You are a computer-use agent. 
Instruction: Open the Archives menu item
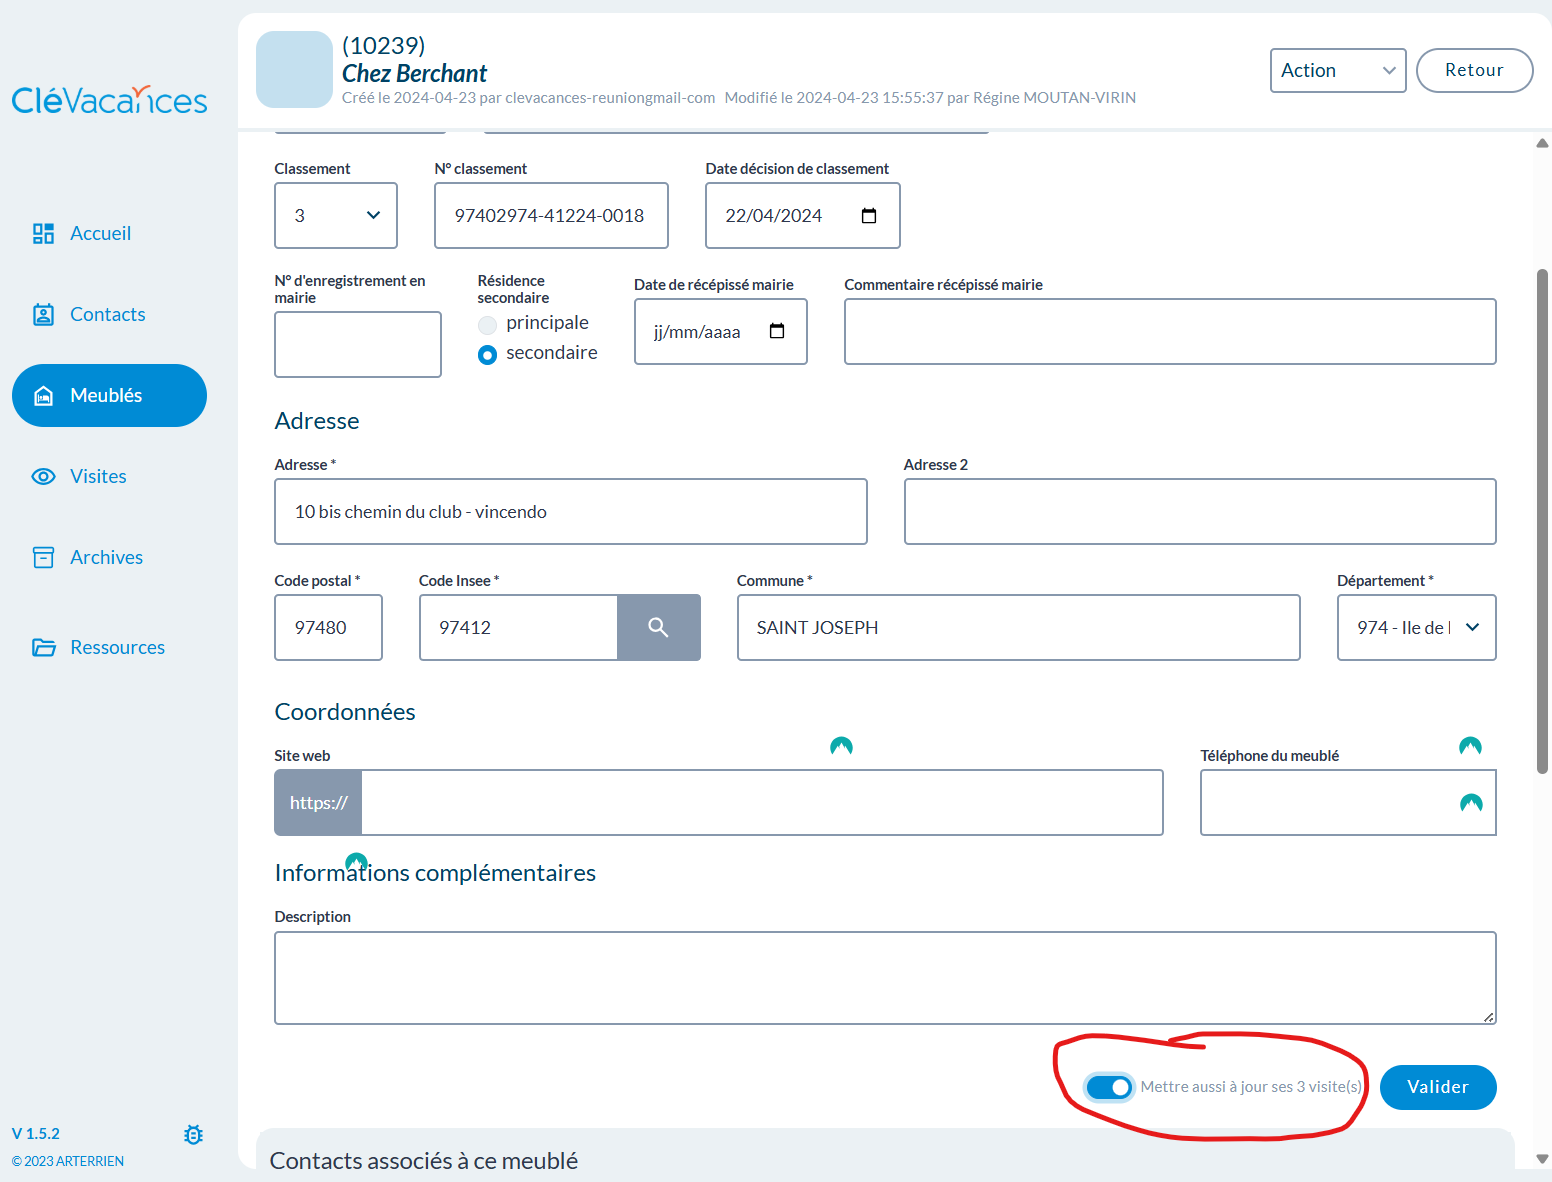106,557
